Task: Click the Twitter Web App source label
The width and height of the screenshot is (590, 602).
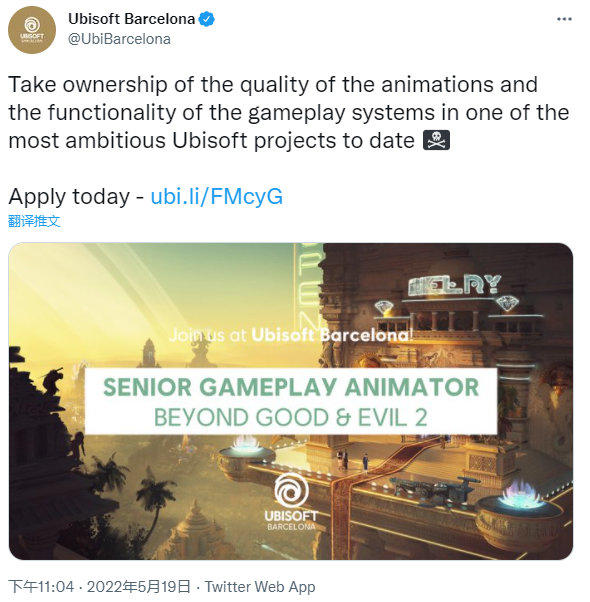Action: [x=260, y=587]
